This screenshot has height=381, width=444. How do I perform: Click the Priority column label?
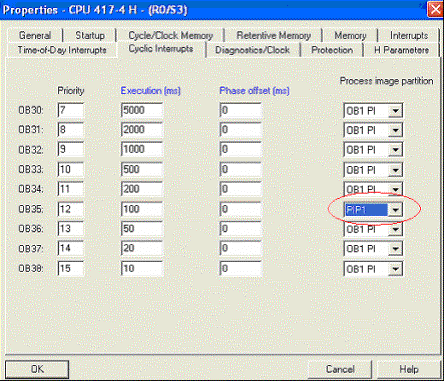pyautogui.click(x=71, y=91)
